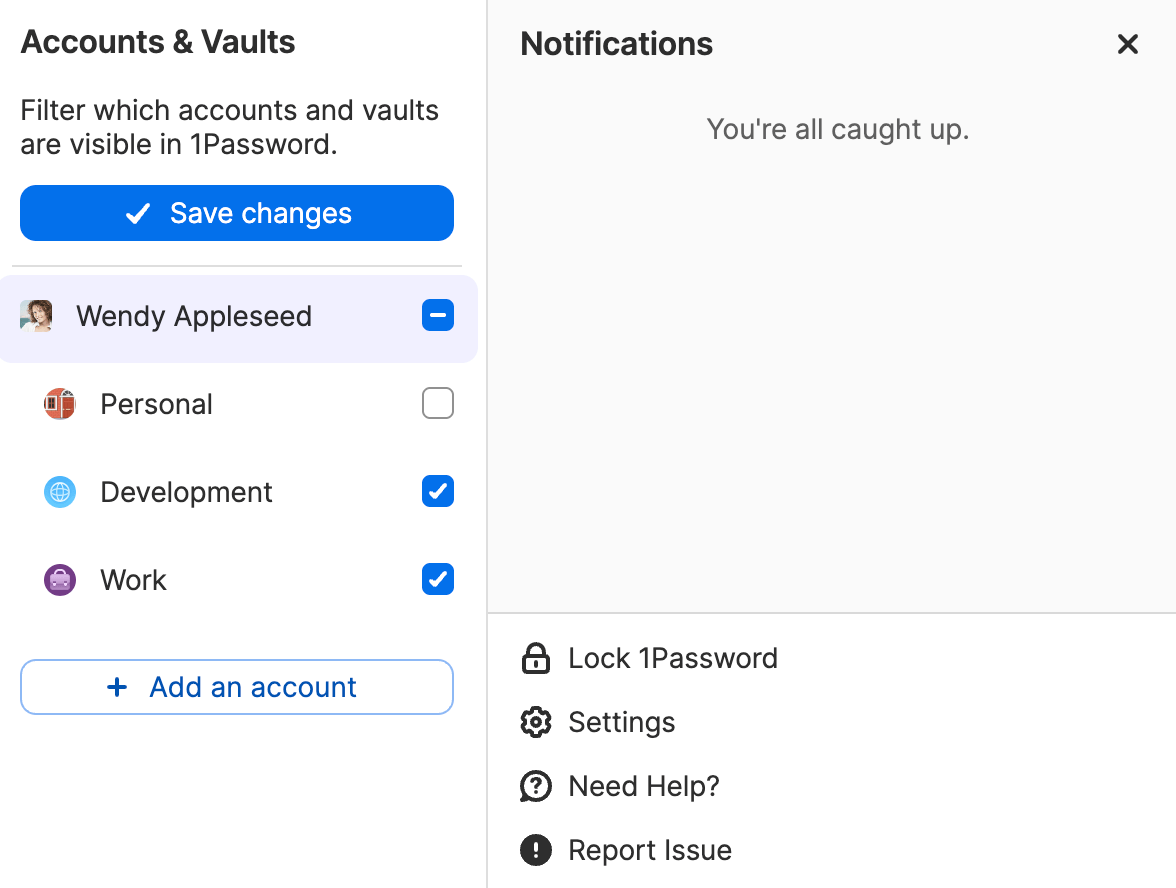Screen dimensions: 1176x888
Task: Choose the Need Help? menu option
Action: pyautogui.click(x=643, y=786)
